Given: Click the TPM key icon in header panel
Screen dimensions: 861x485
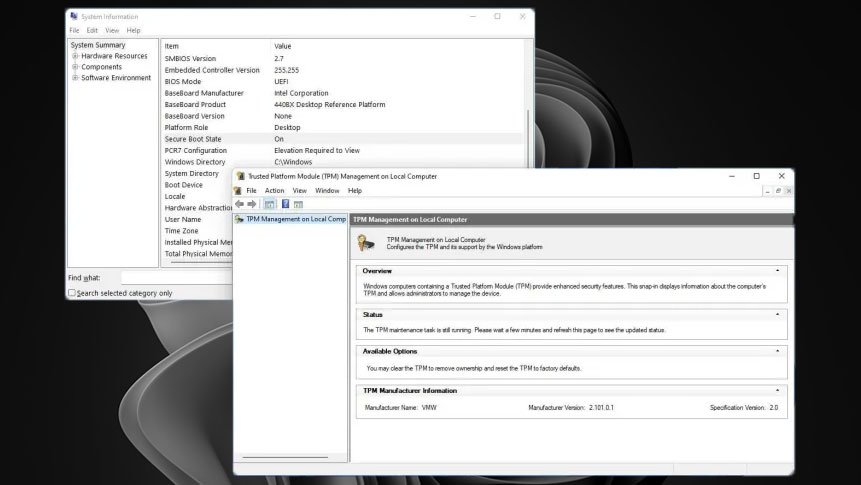Looking at the screenshot, I should (x=367, y=241).
